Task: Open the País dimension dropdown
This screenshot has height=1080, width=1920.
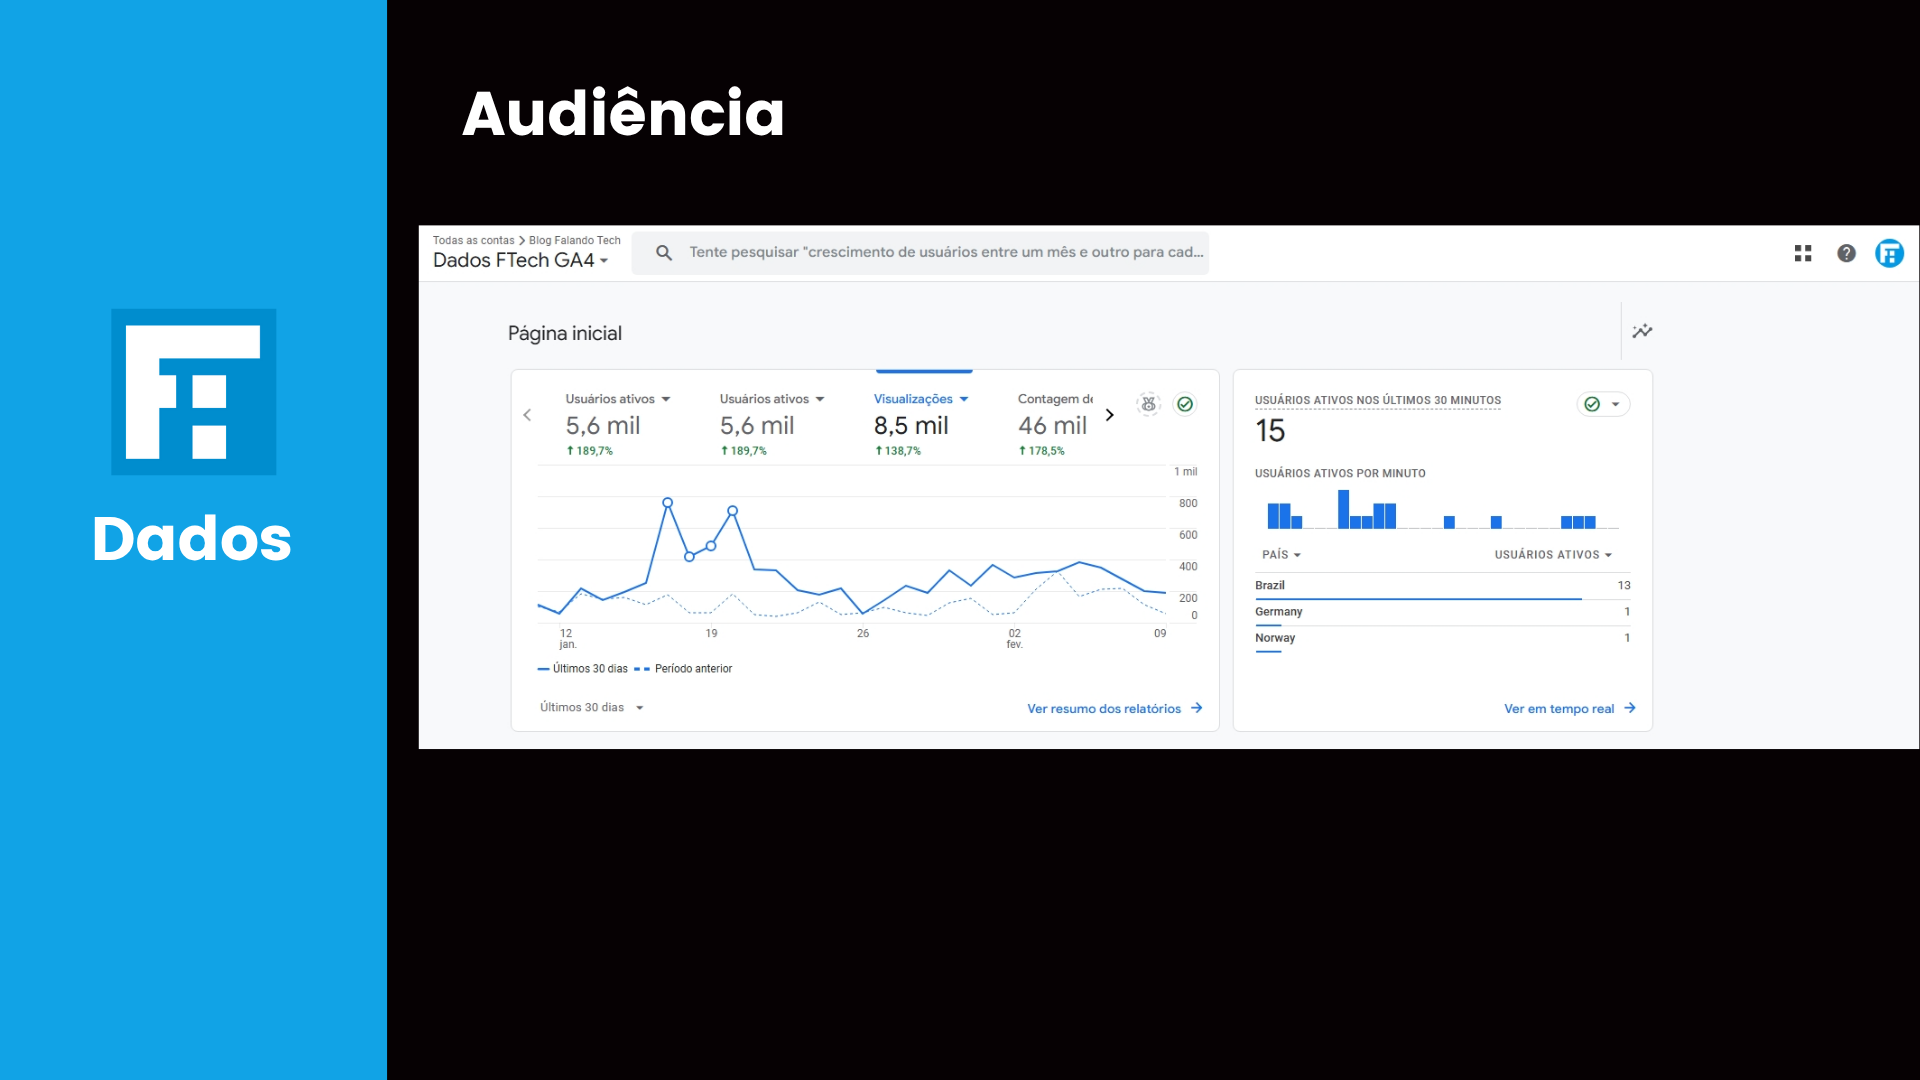Action: coord(1281,555)
